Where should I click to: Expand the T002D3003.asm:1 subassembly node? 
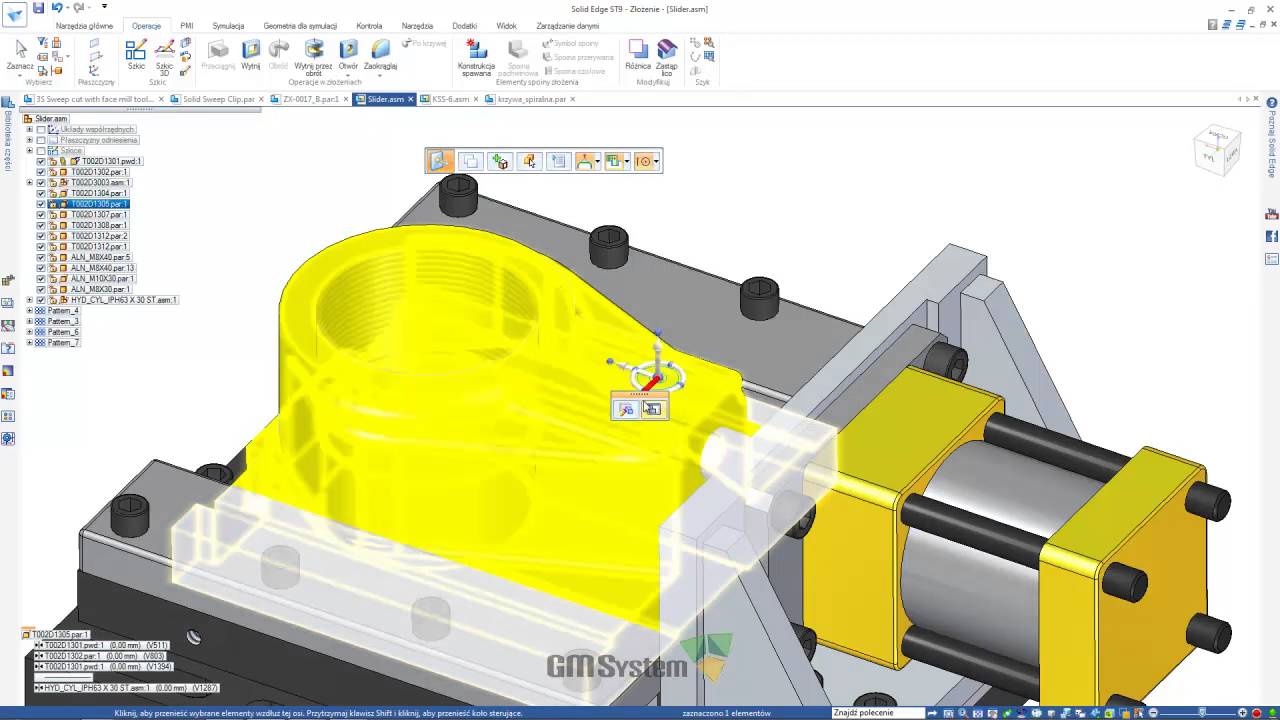tap(30, 183)
